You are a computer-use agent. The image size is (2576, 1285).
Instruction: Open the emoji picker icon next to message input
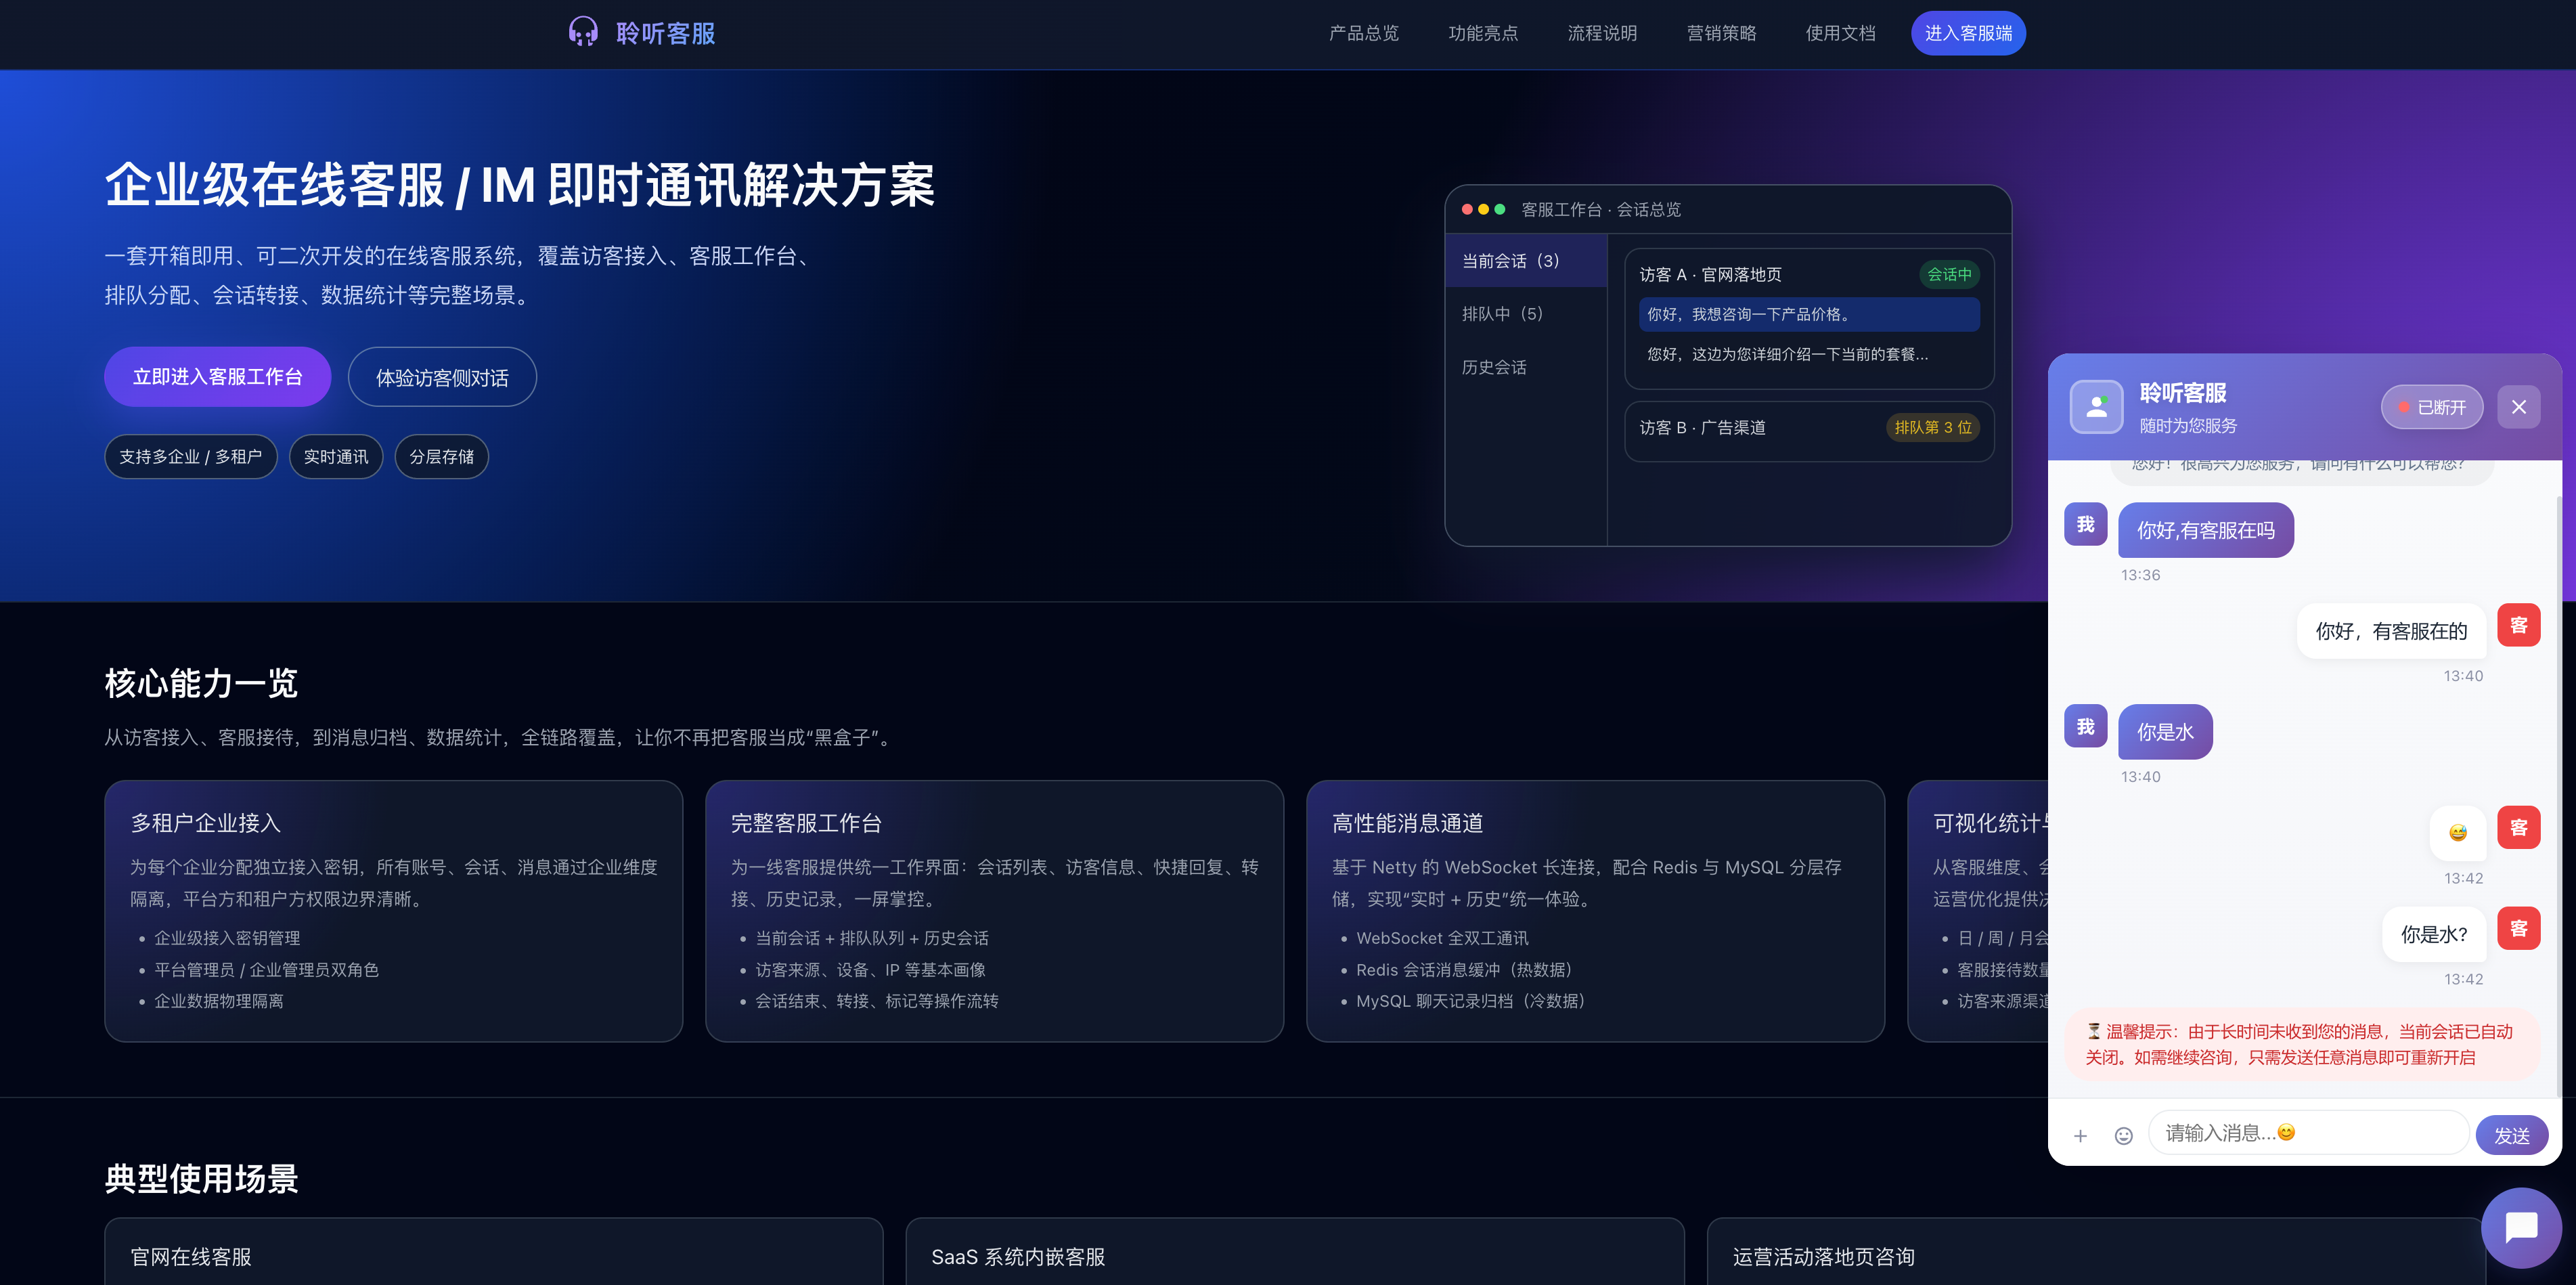pos(2123,1134)
